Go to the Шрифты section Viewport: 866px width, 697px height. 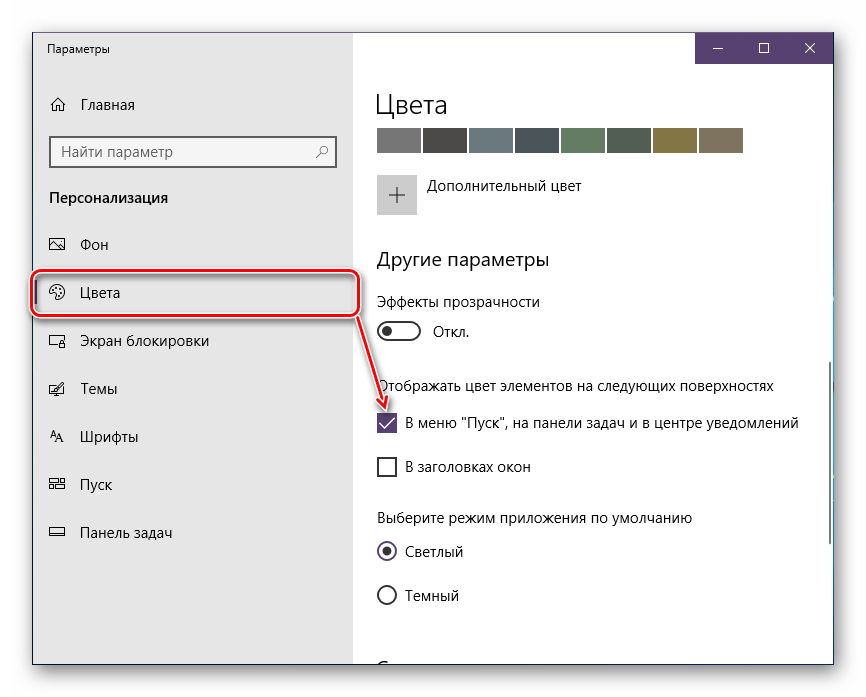109,437
